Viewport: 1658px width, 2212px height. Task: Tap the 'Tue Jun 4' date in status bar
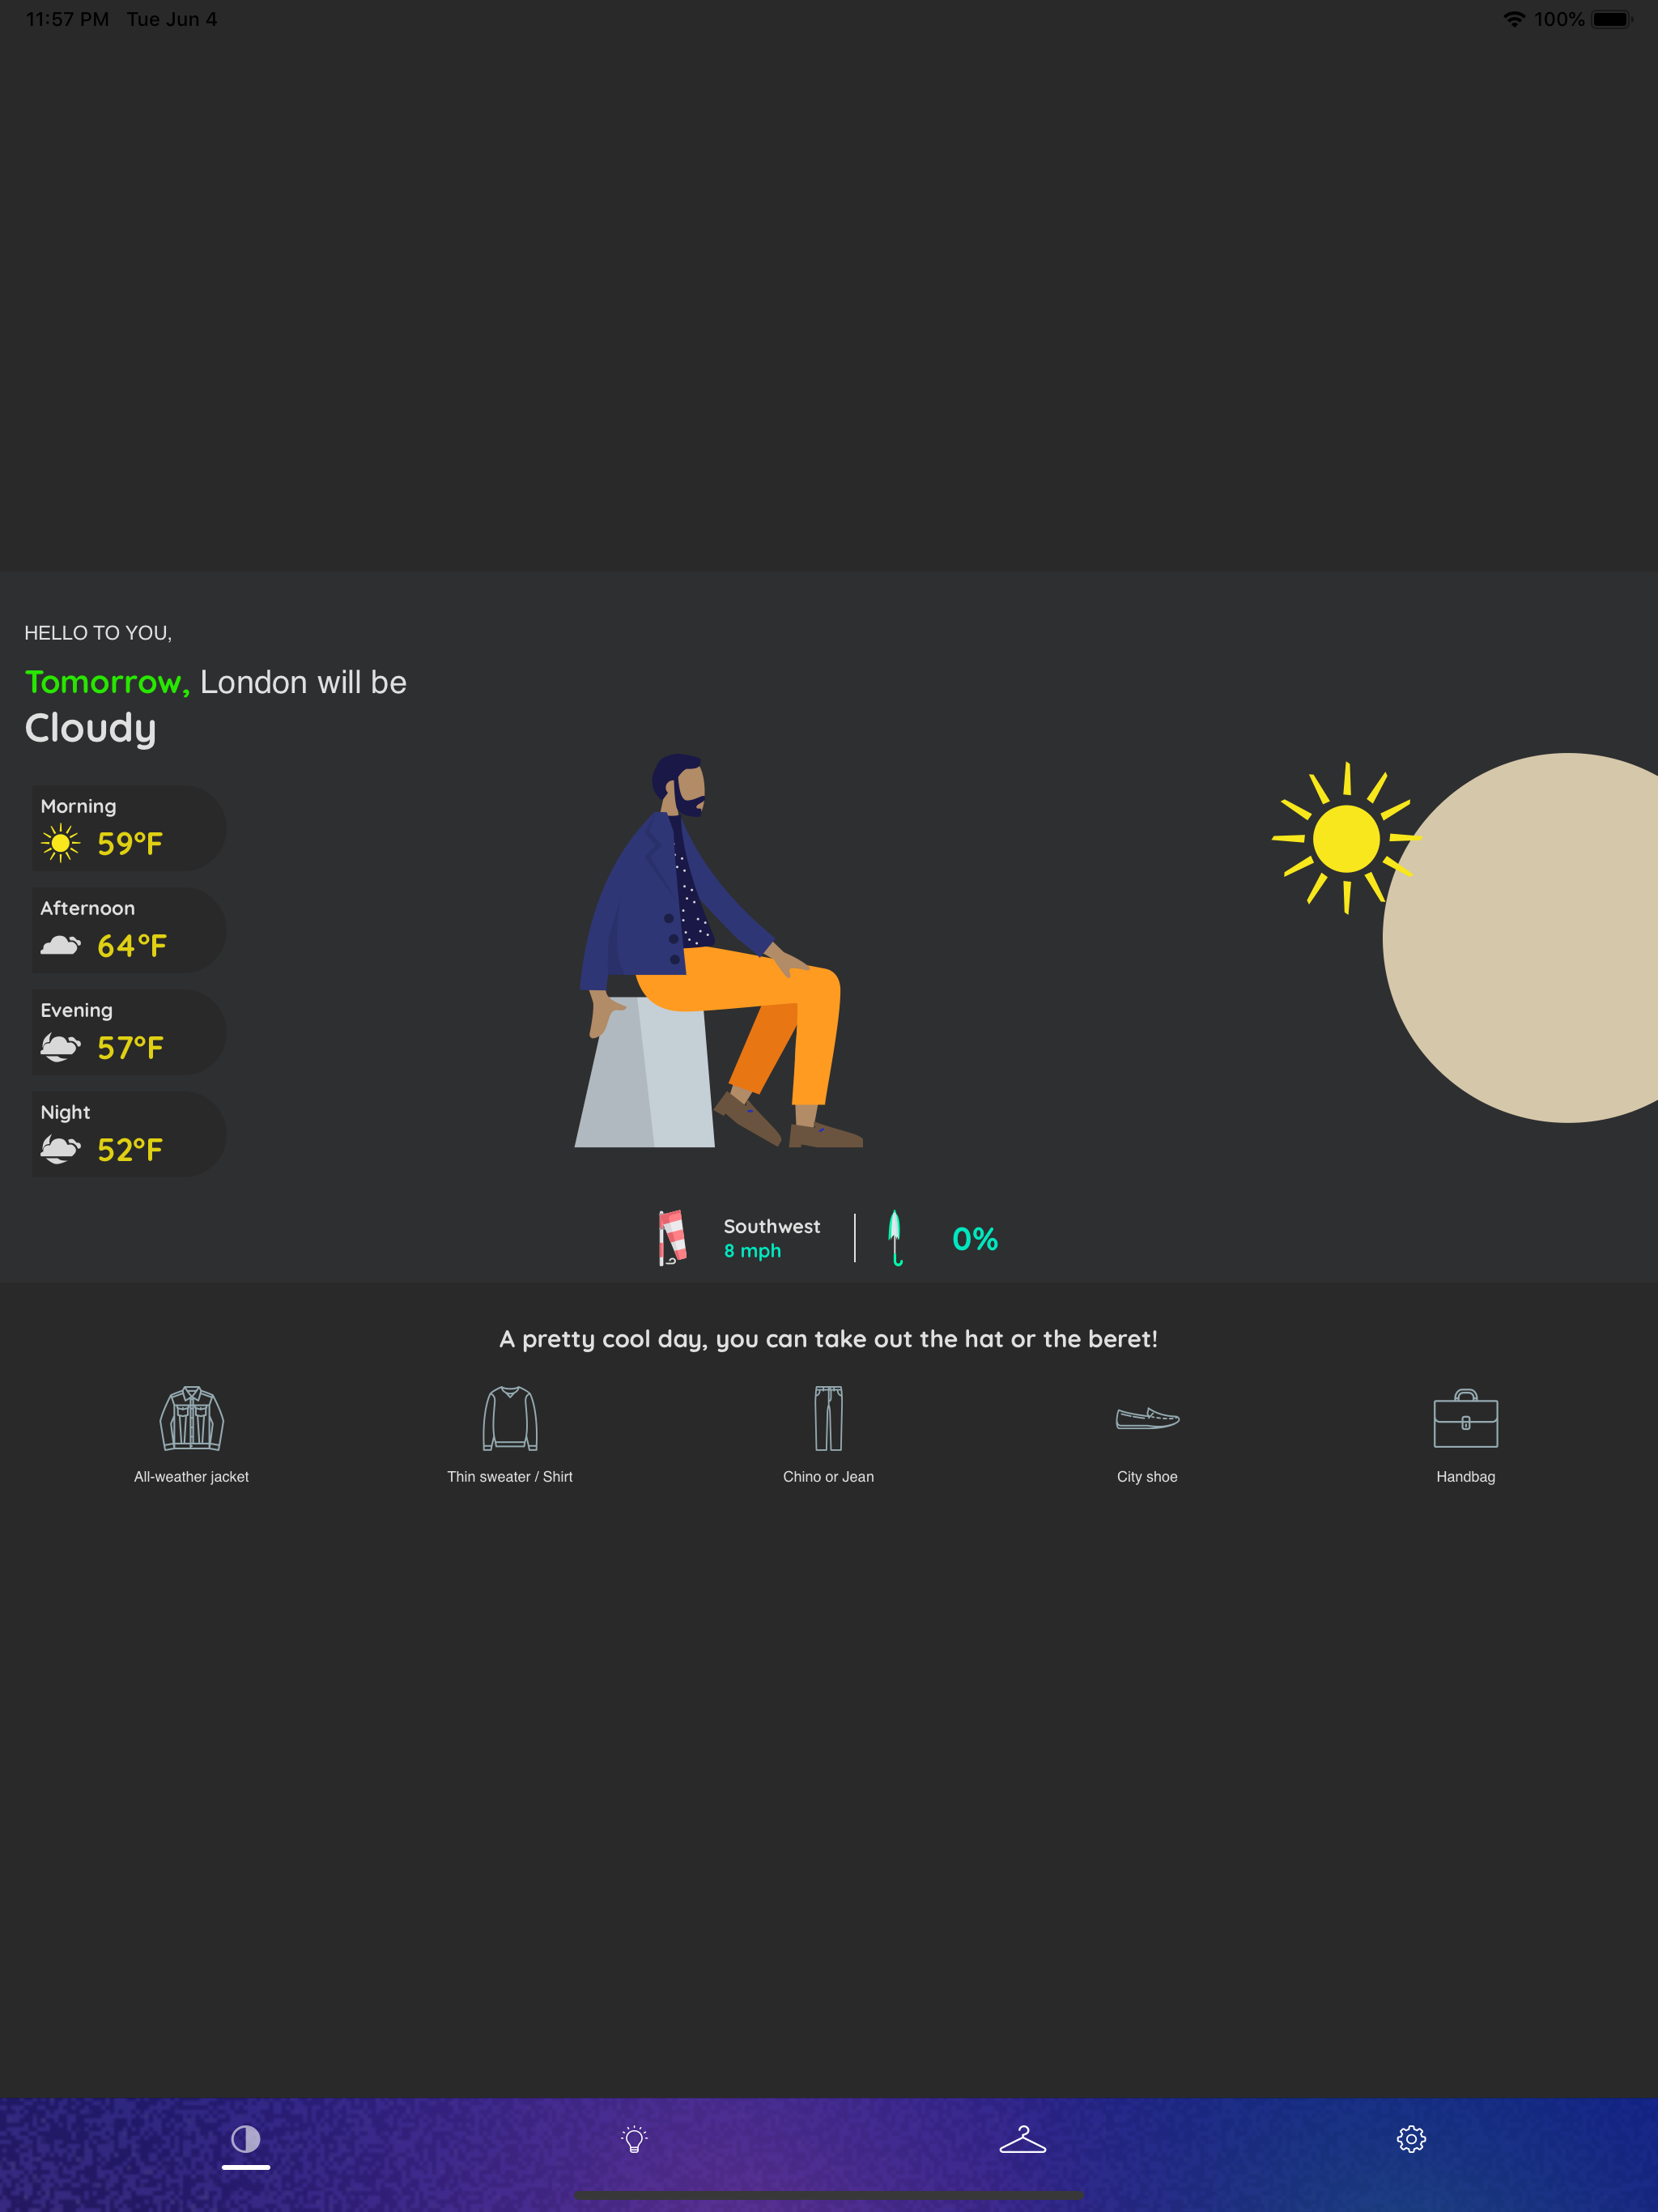click(x=172, y=19)
